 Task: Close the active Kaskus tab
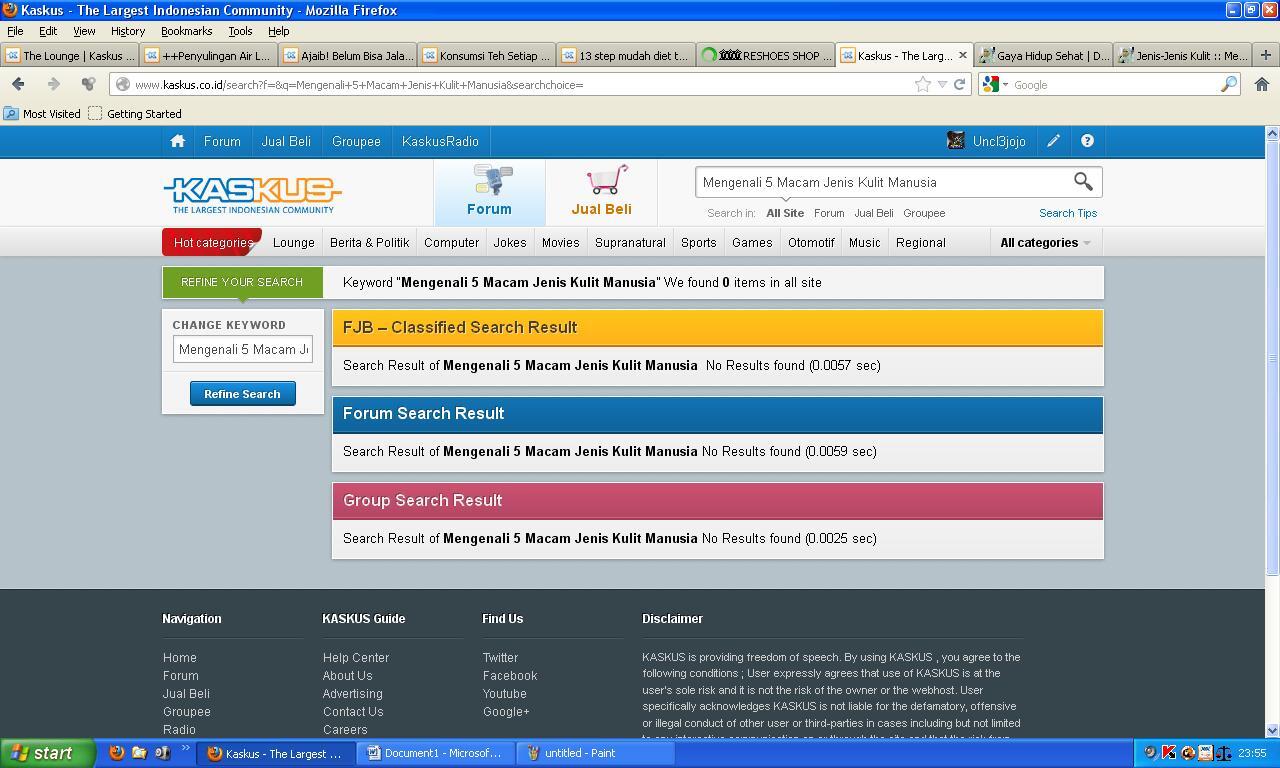click(962, 55)
